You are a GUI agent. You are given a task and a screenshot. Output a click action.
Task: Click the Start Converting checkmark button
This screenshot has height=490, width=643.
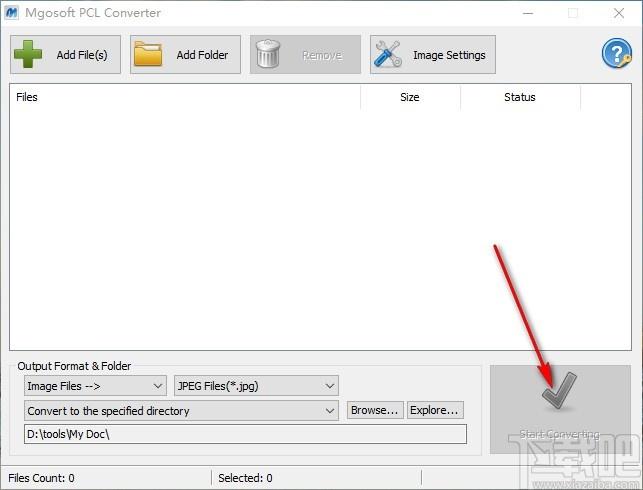tap(560, 409)
